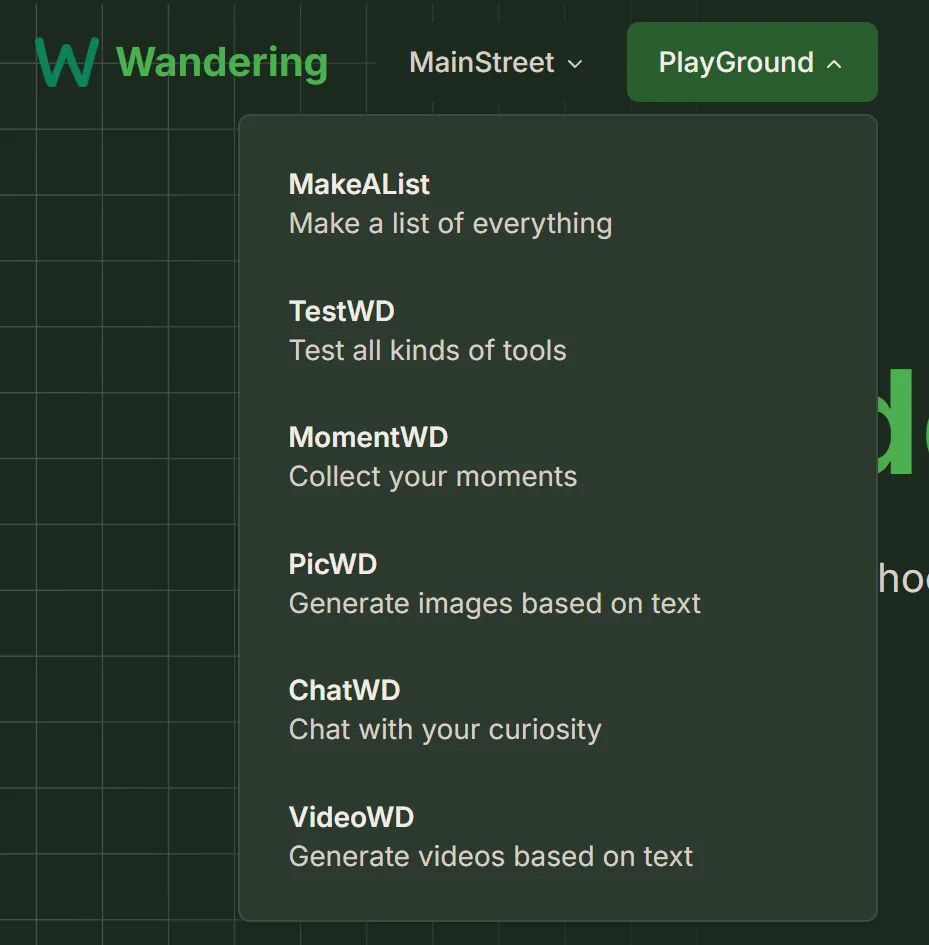Click the 'Test all kinds of tools' text
The image size is (929, 945).
(427, 350)
